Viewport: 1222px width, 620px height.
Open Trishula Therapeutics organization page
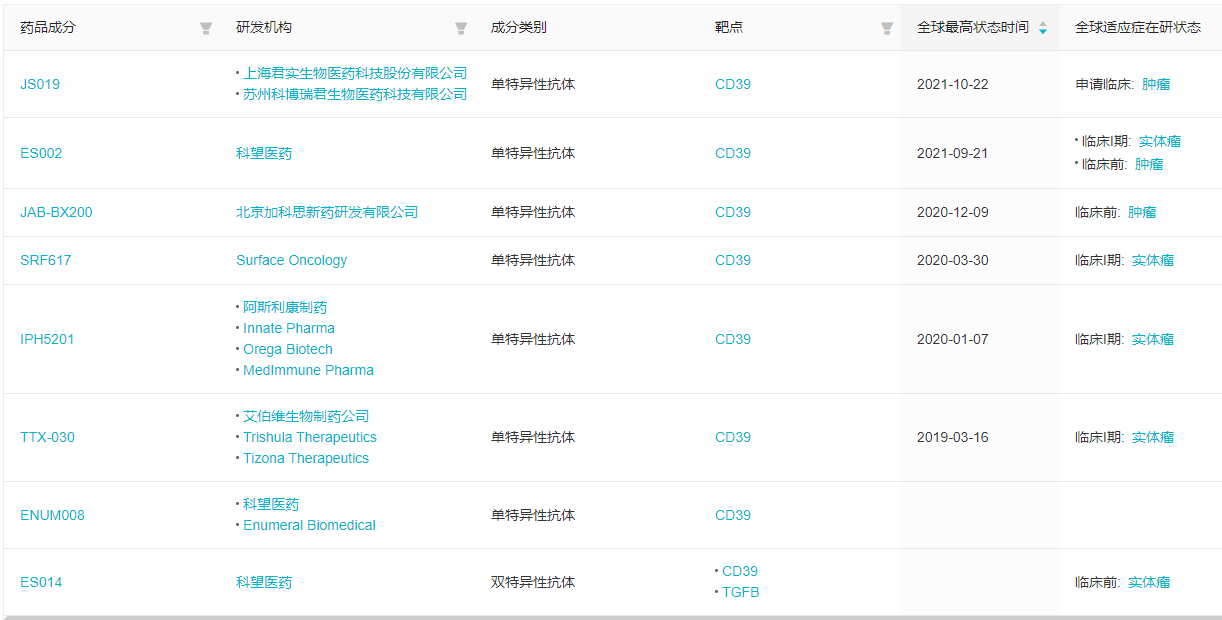(x=310, y=437)
